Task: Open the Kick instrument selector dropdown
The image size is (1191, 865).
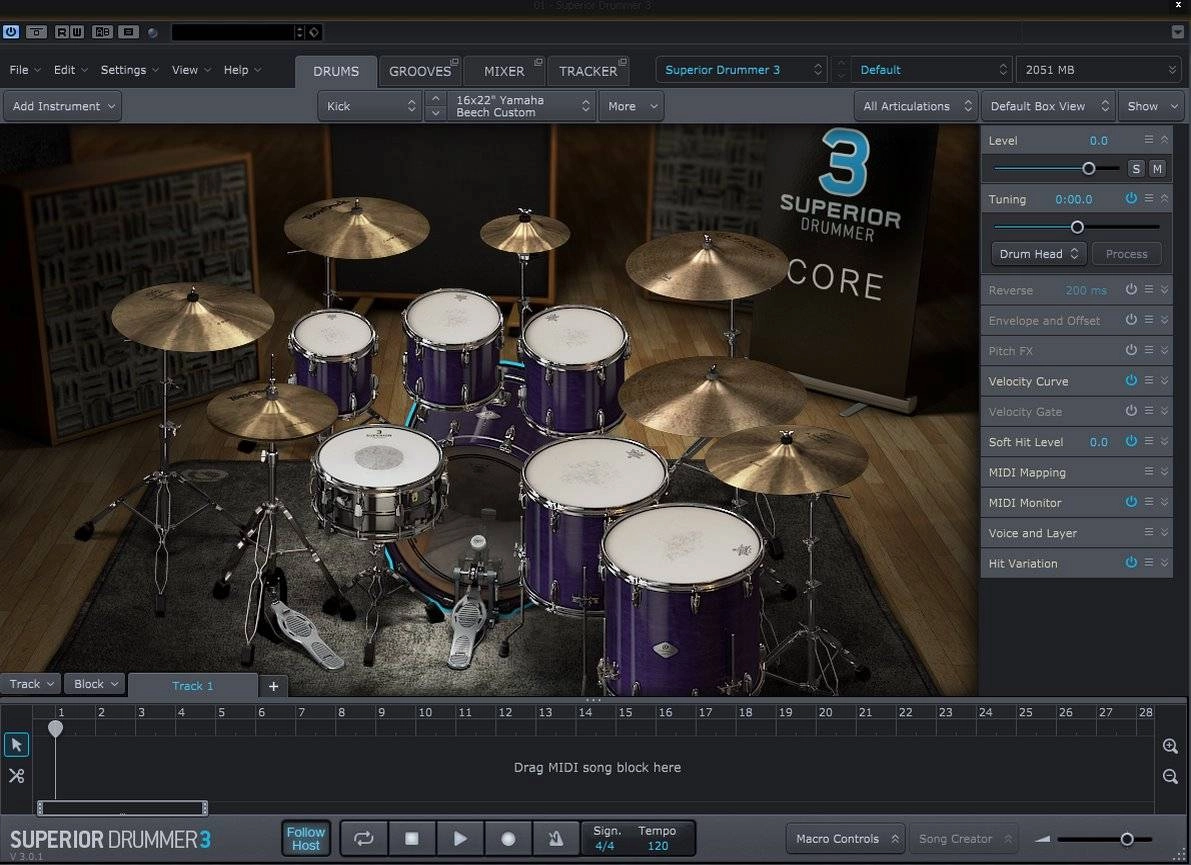Action: click(371, 106)
